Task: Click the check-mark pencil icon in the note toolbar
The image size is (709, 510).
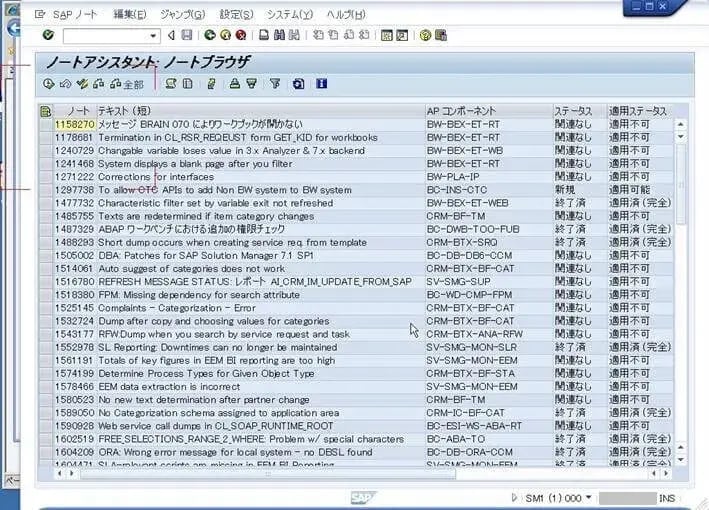Action: (82, 84)
